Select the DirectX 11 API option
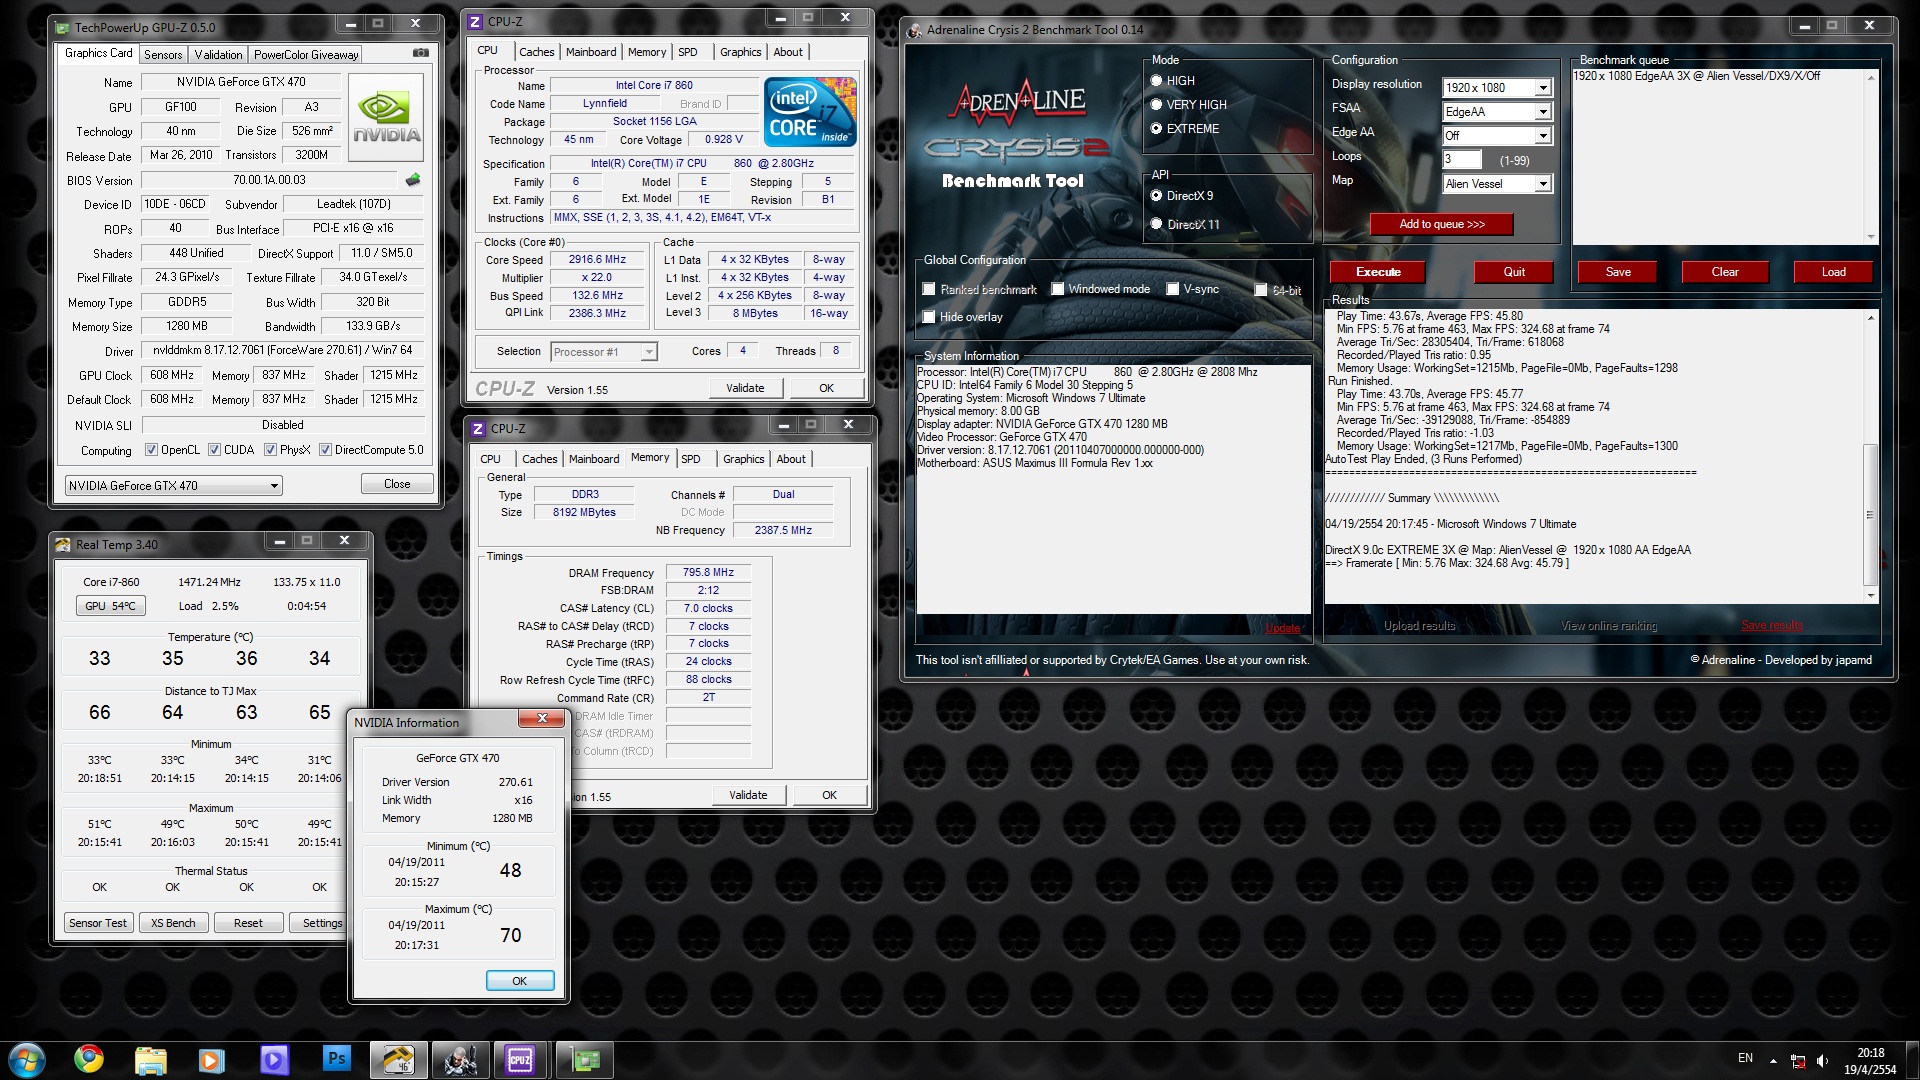The image size is (1920, 1080). tap(1157, 224)
